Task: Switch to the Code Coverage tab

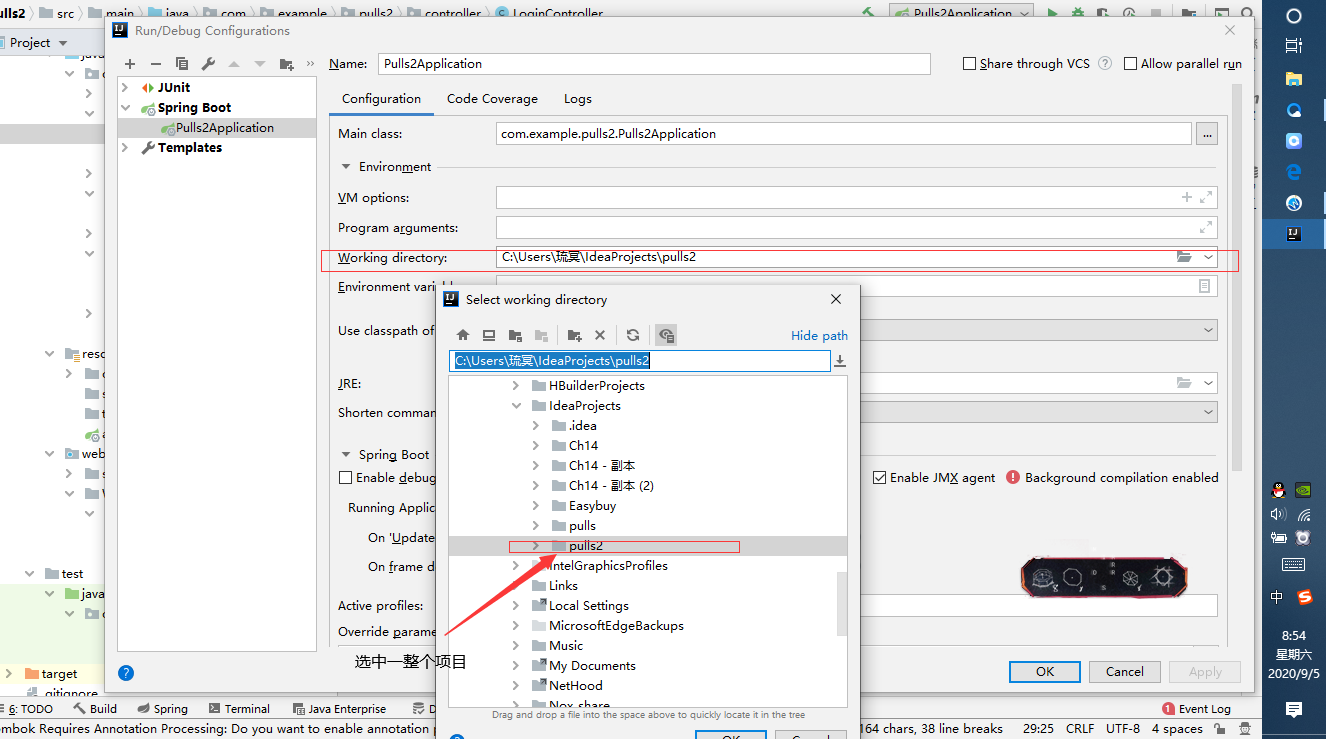Action: 492,99
